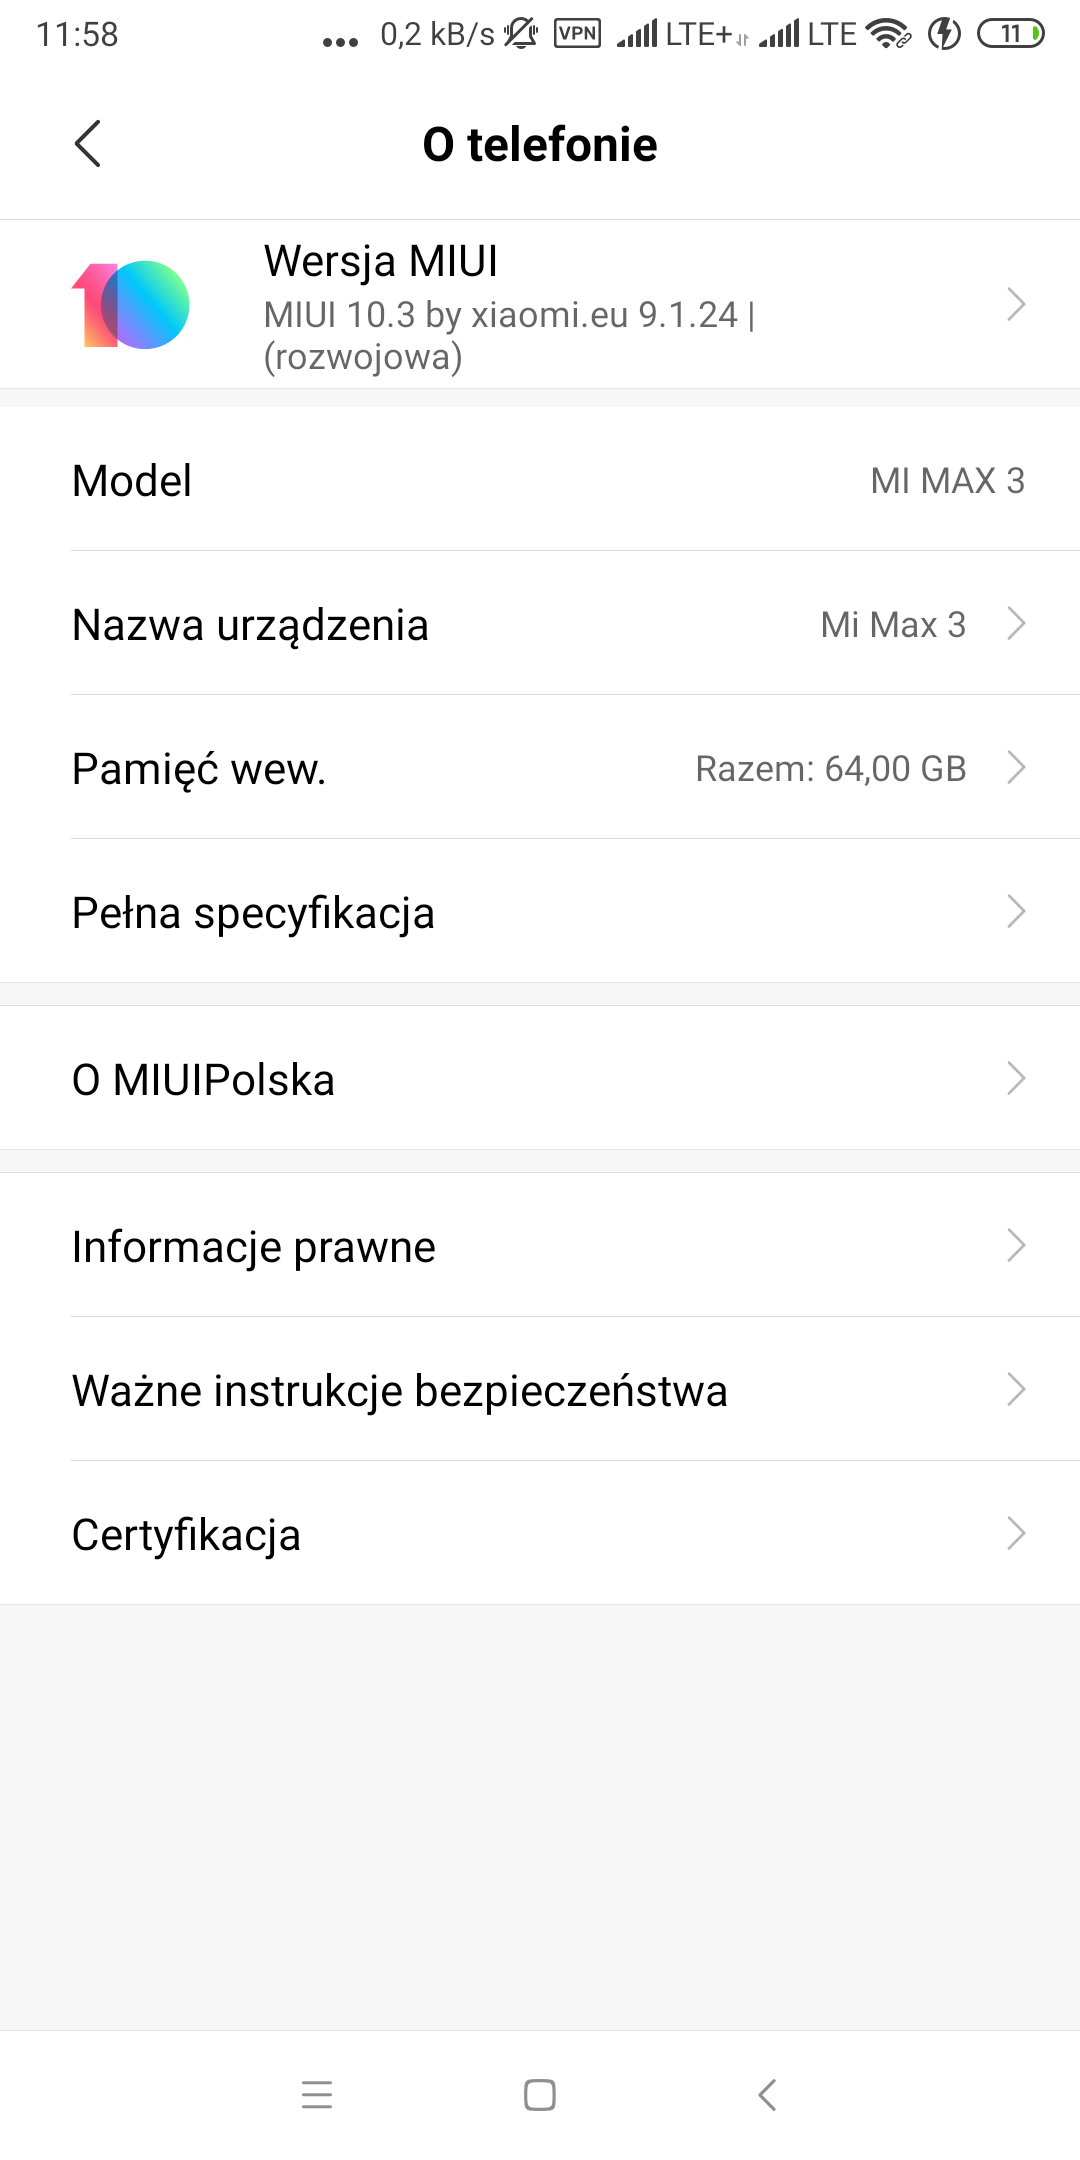The width and height of the screenshot is (1080, 2160).
Task: Tap the back arrow in header
Action: [x=88, y=144]
